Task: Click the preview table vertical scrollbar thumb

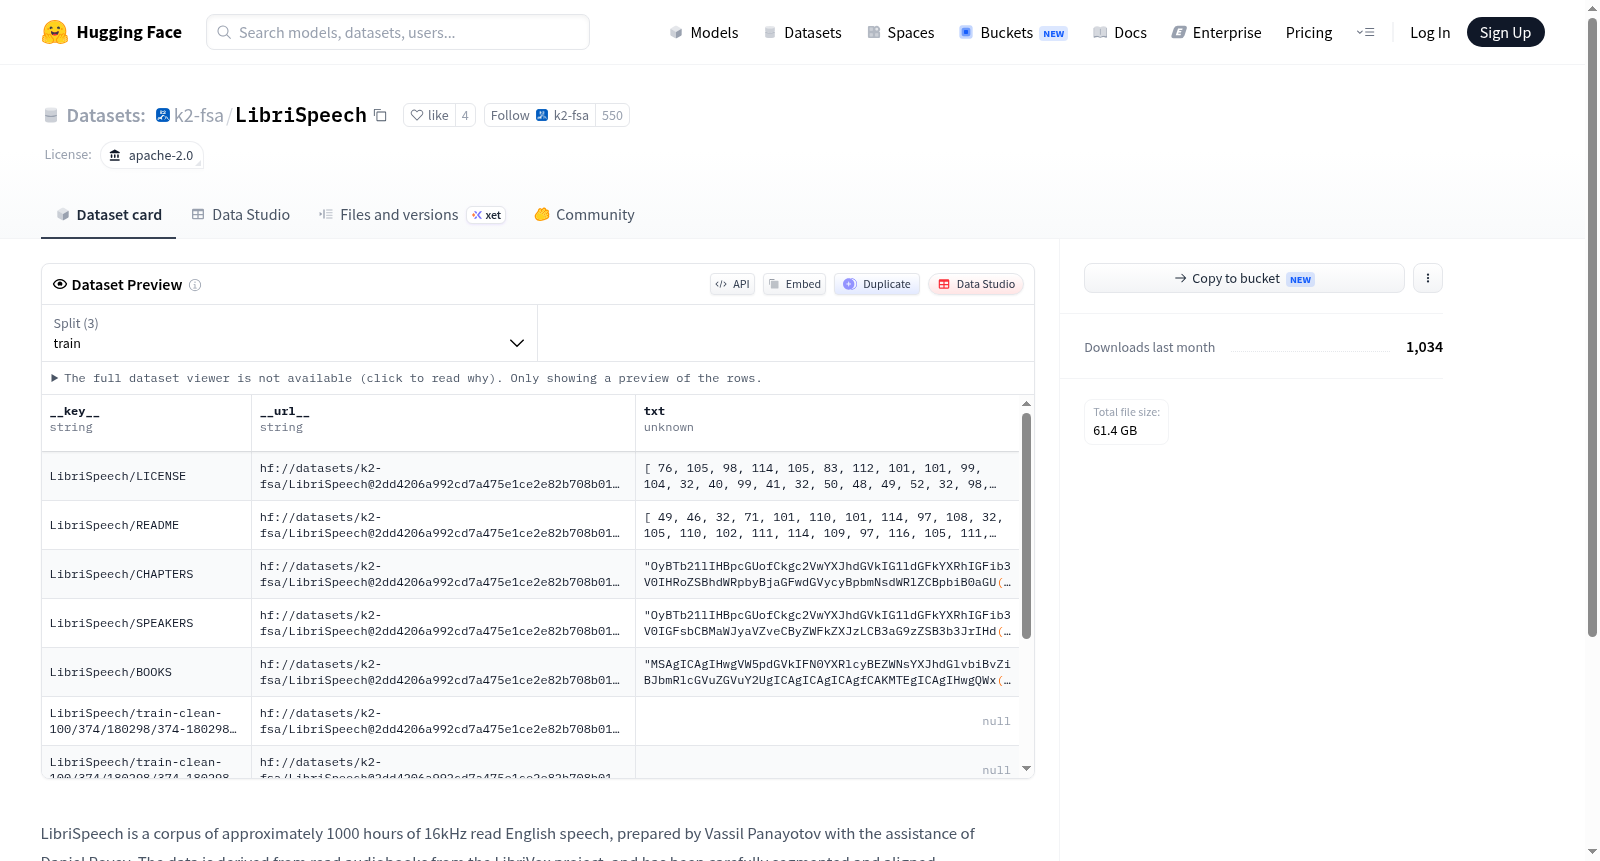Action: [x=1026, y=526]
